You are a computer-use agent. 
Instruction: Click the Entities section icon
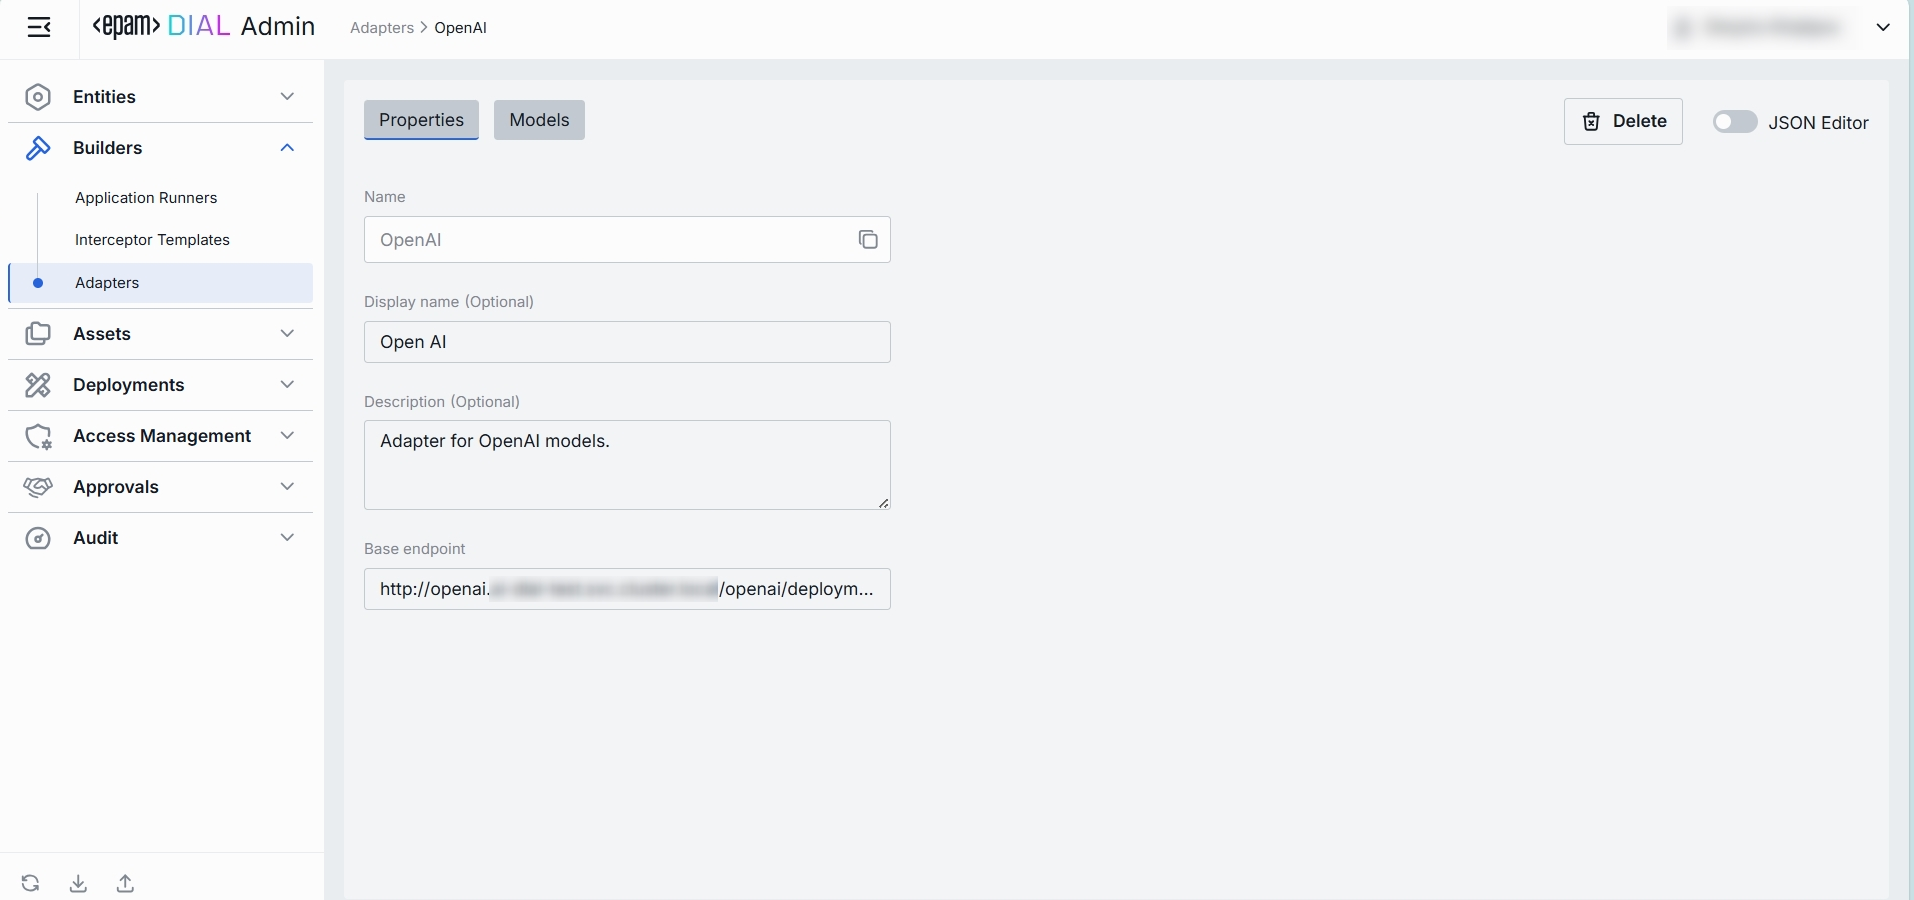click(x=38, y=97)
